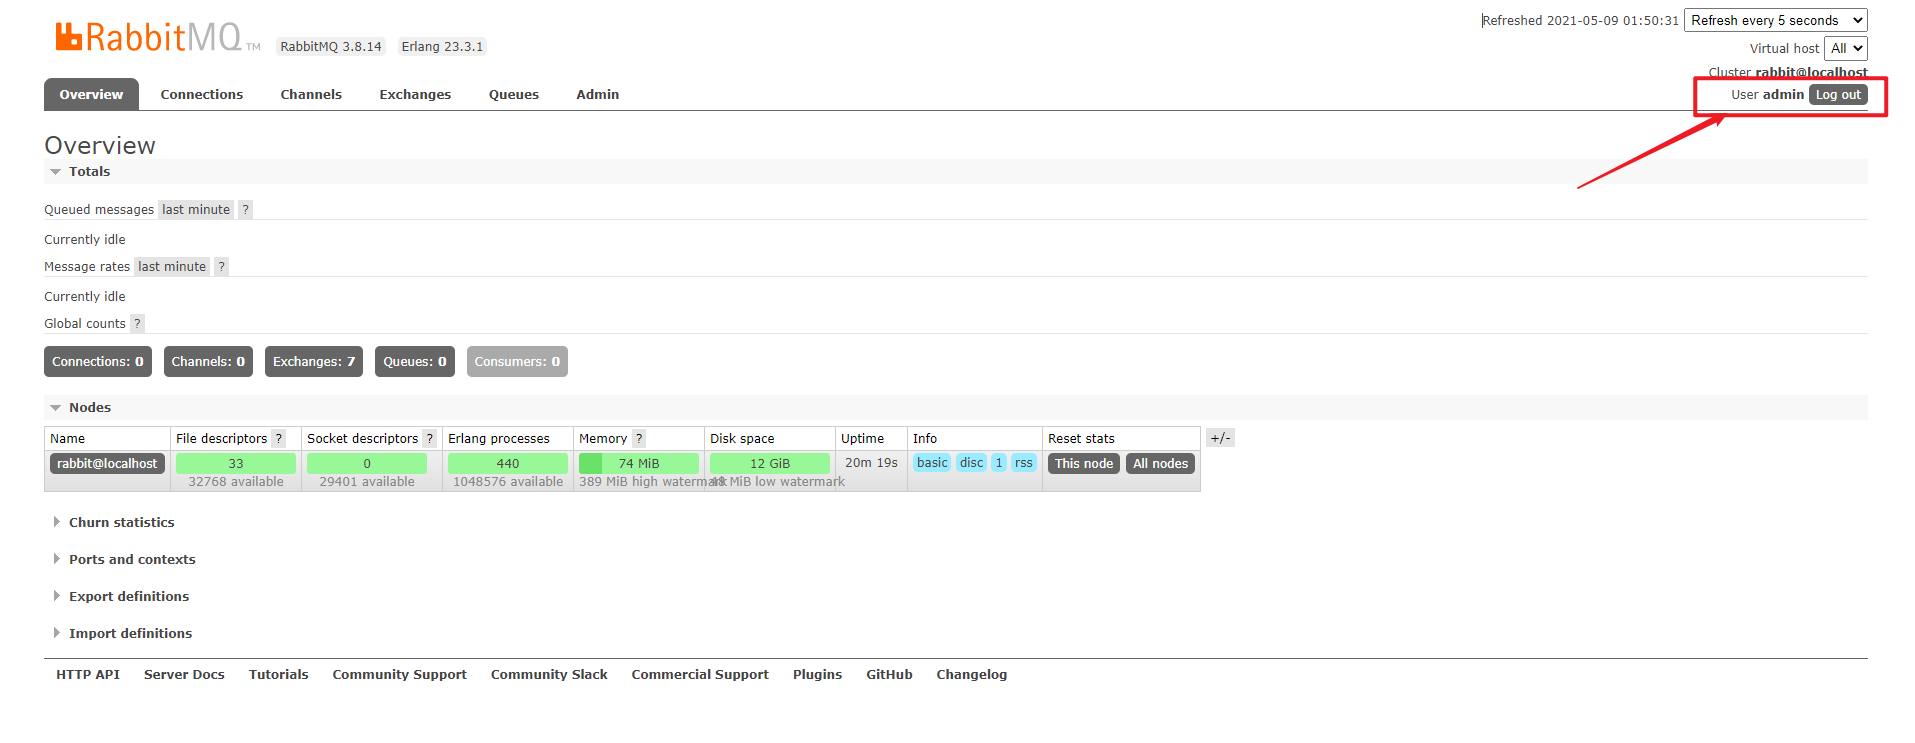Viewport: 1915px width, 743px height.
Task: Click the 1048576 available text
Action: tap(508, 481)
